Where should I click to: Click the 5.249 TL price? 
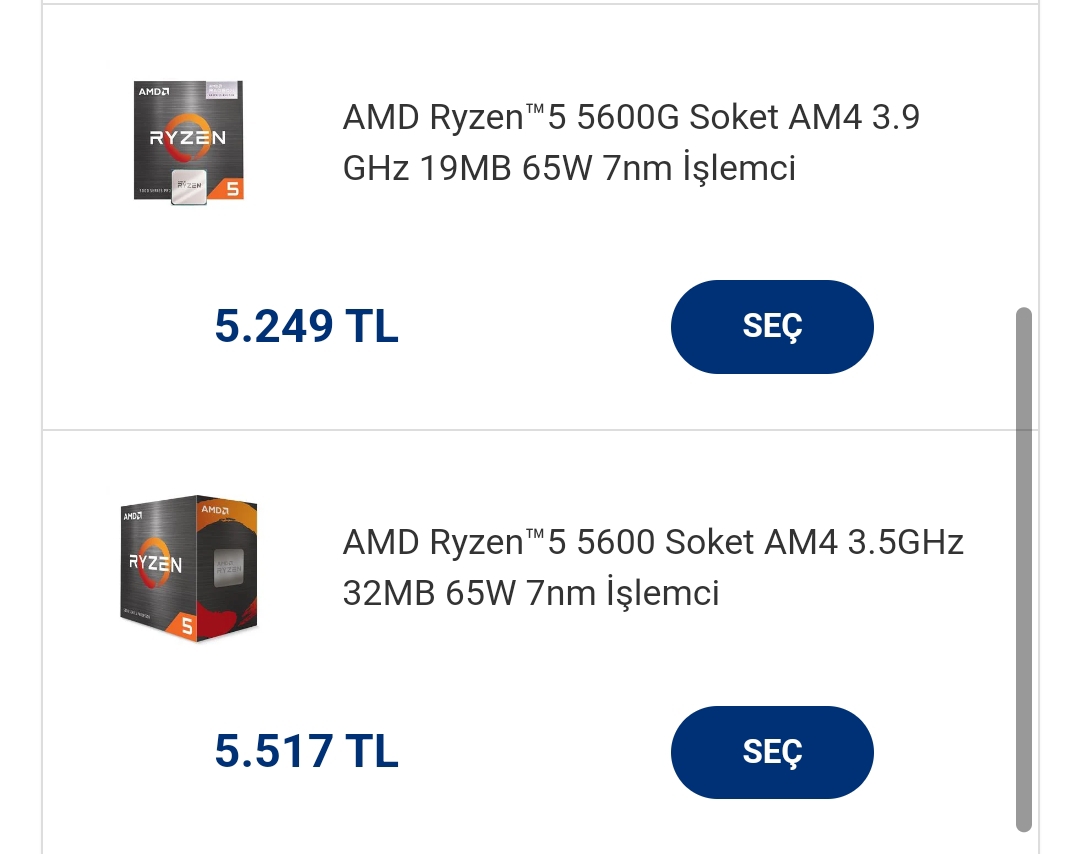(x=307, y=326)
